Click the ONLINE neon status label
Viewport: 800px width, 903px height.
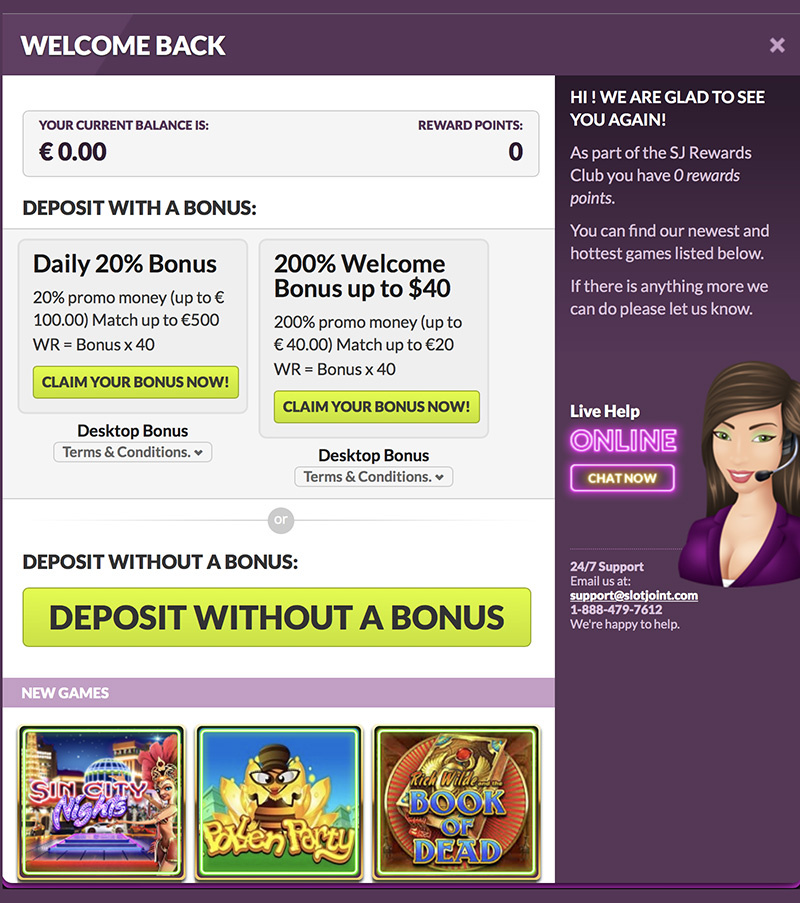[x=623, y=441]
